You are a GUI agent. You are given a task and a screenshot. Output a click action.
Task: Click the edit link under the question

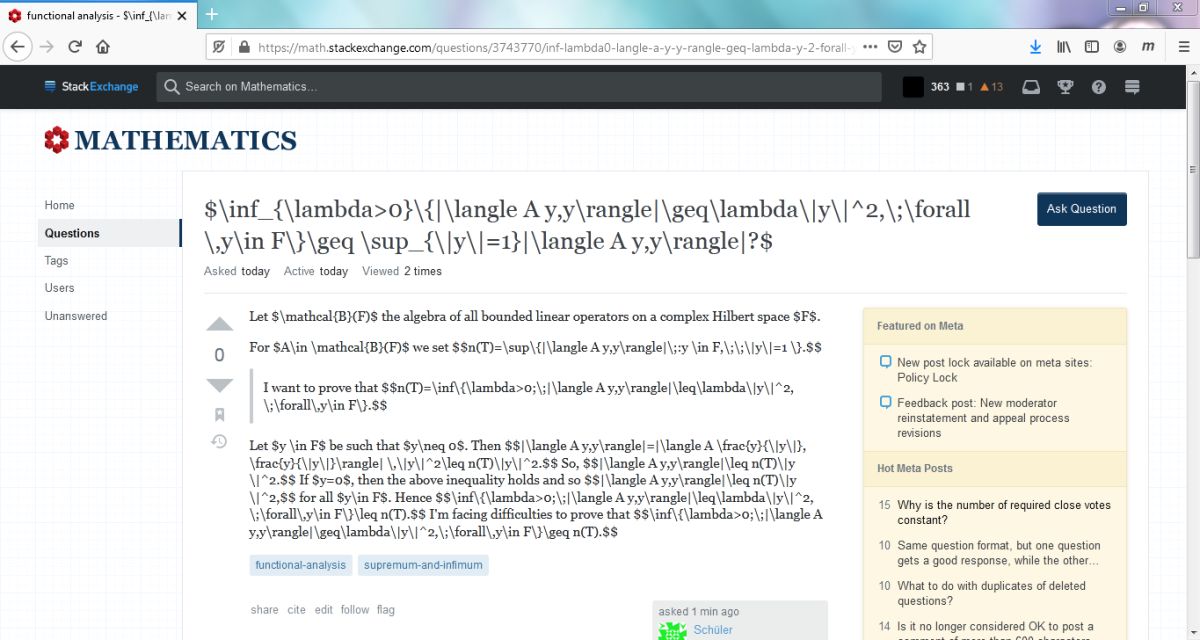(x=324, y=610)
